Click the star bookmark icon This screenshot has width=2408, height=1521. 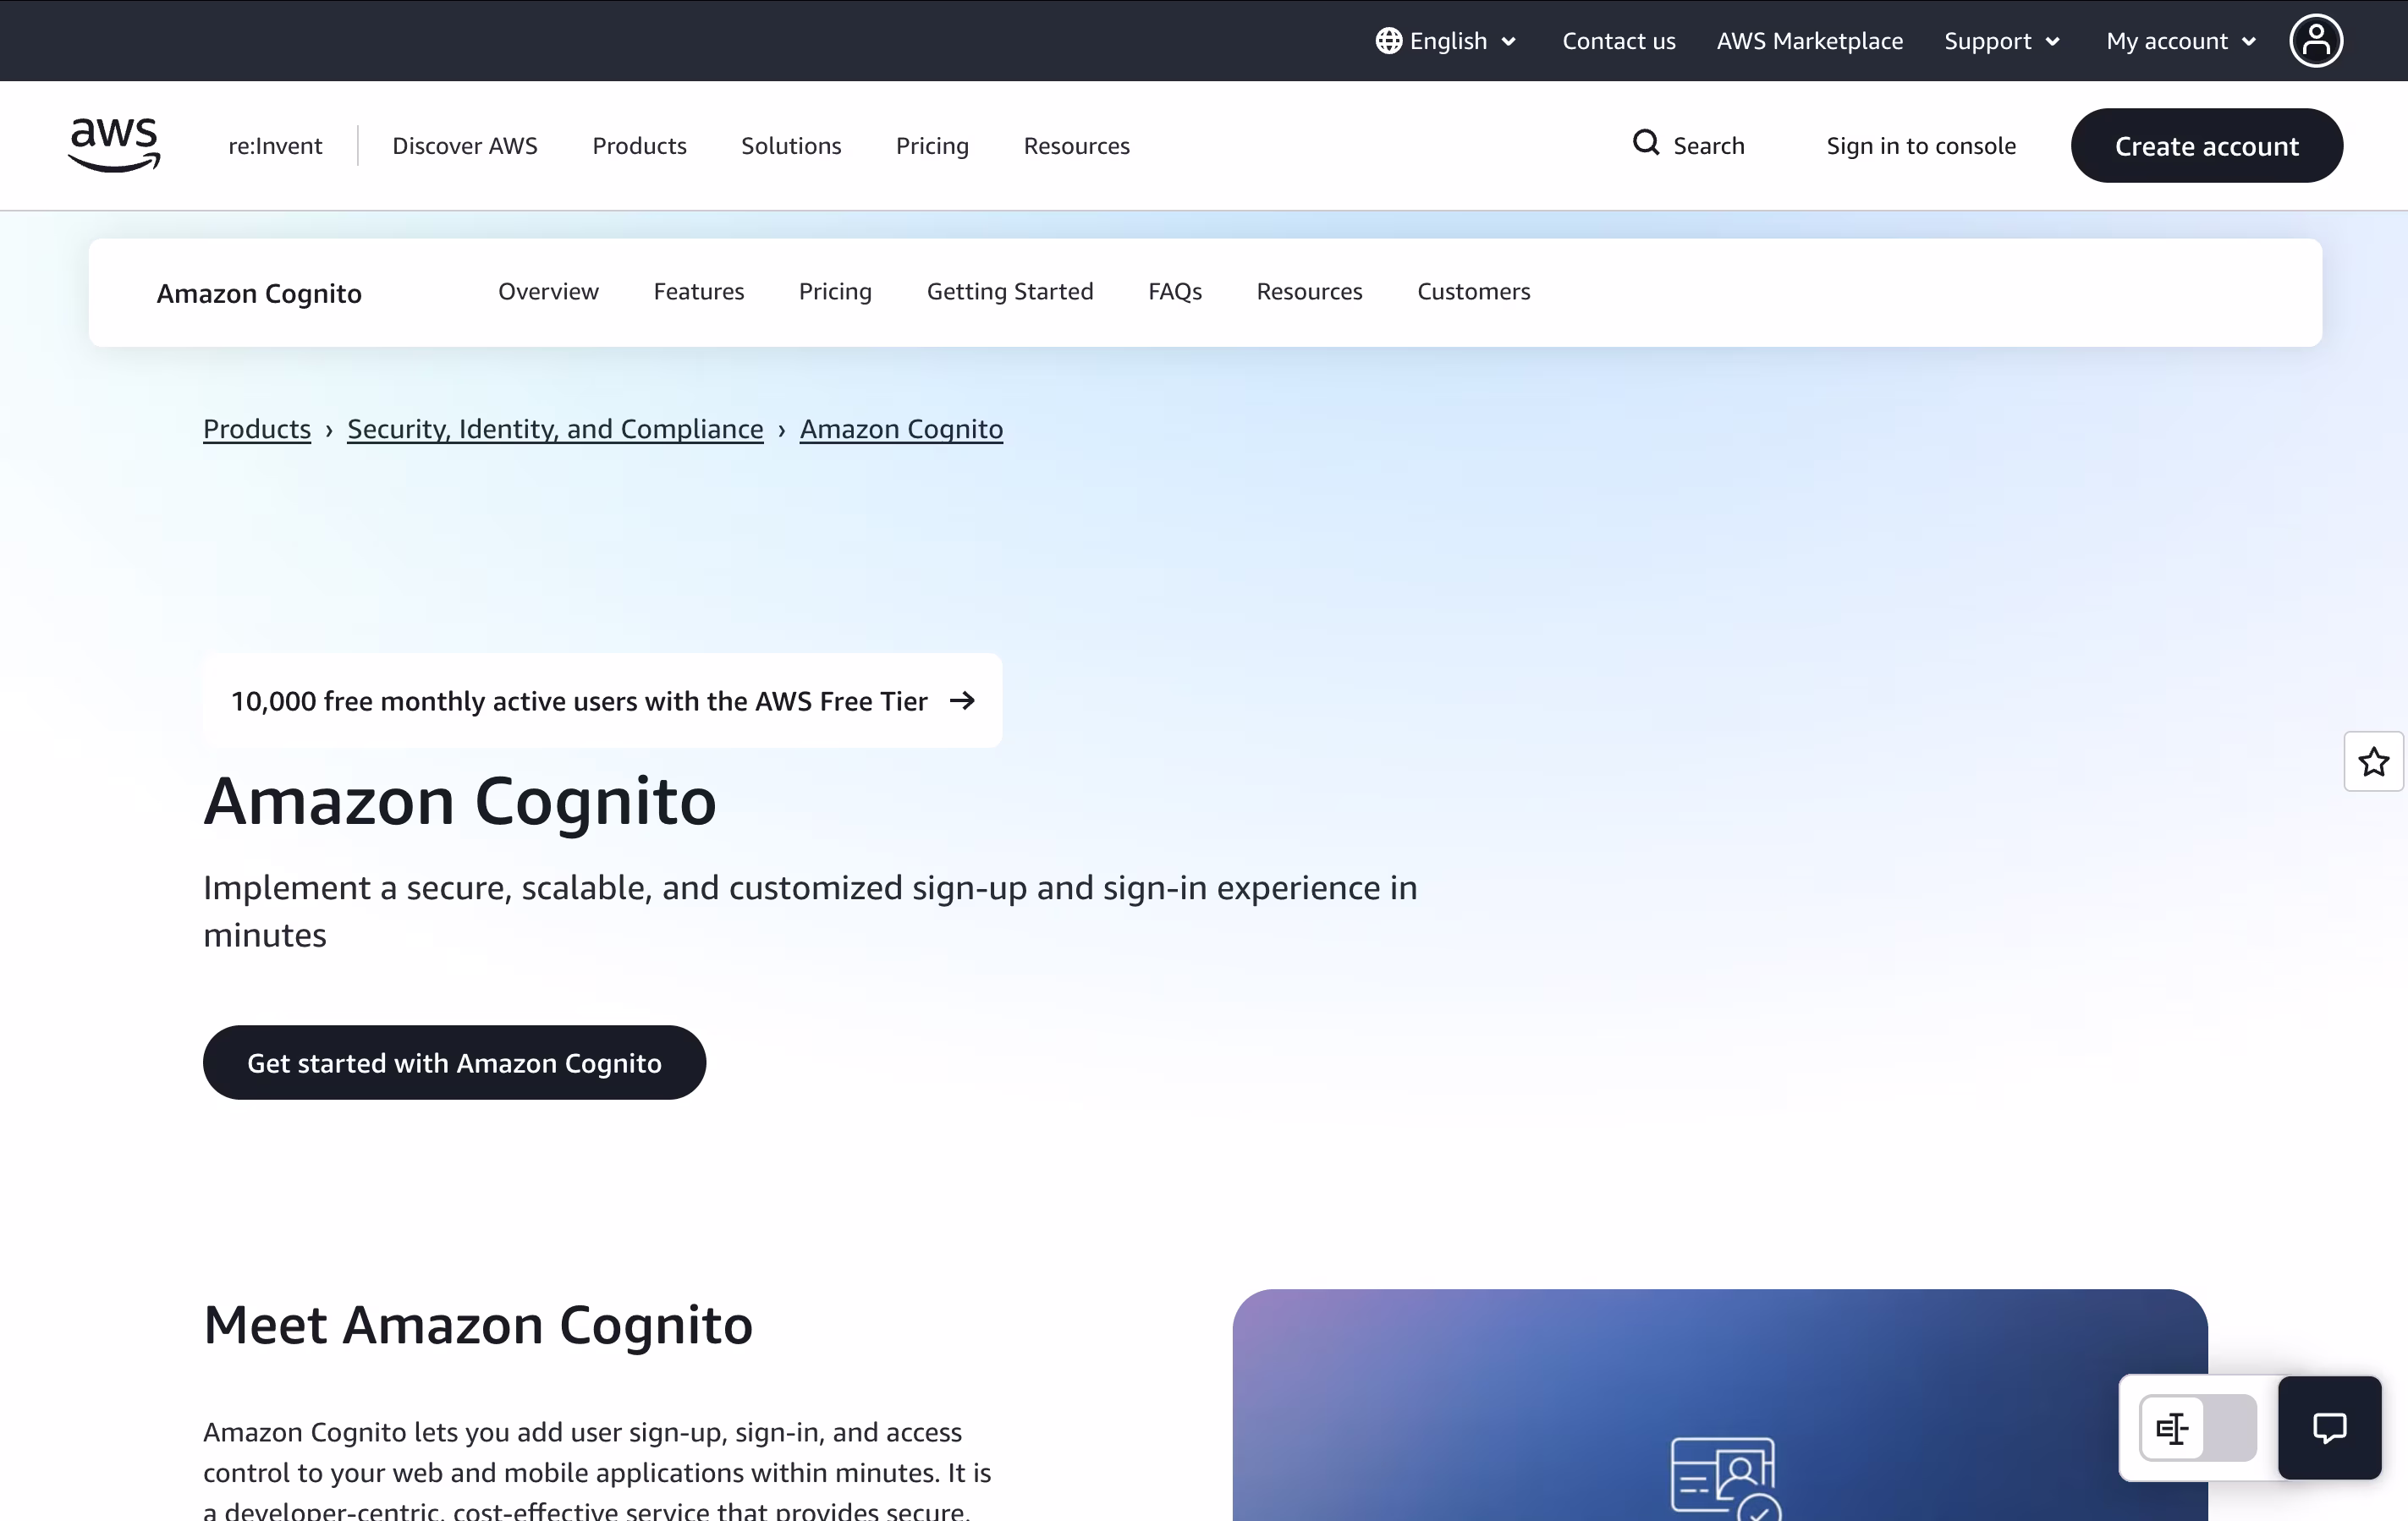[2373, 762]
